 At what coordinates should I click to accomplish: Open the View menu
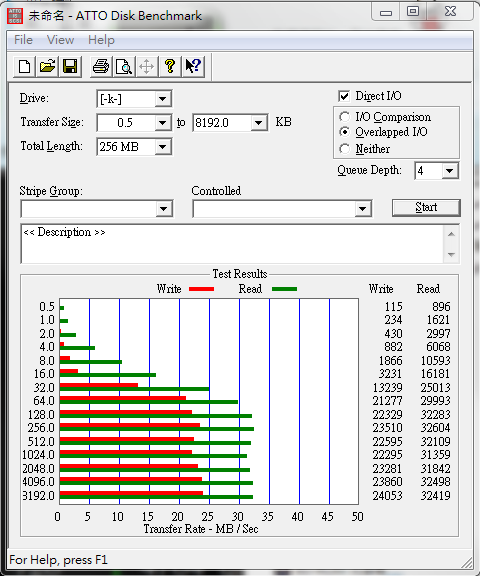pyautogui.click(x=60, y=40)
